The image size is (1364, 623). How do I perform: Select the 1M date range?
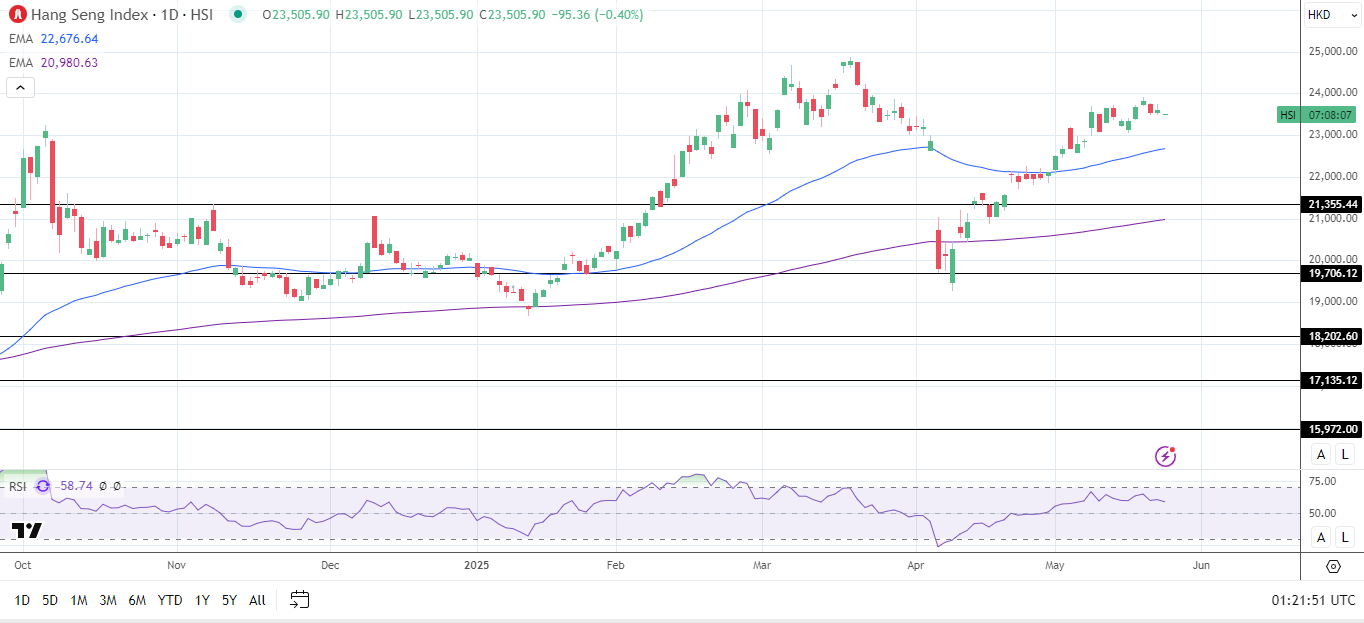tap(79, 600)
